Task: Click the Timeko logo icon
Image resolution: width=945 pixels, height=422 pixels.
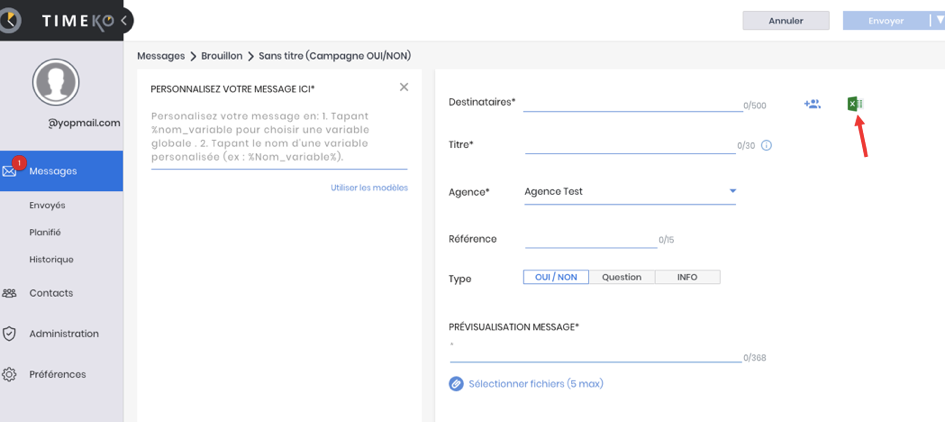Action: (x=10, y=20)
